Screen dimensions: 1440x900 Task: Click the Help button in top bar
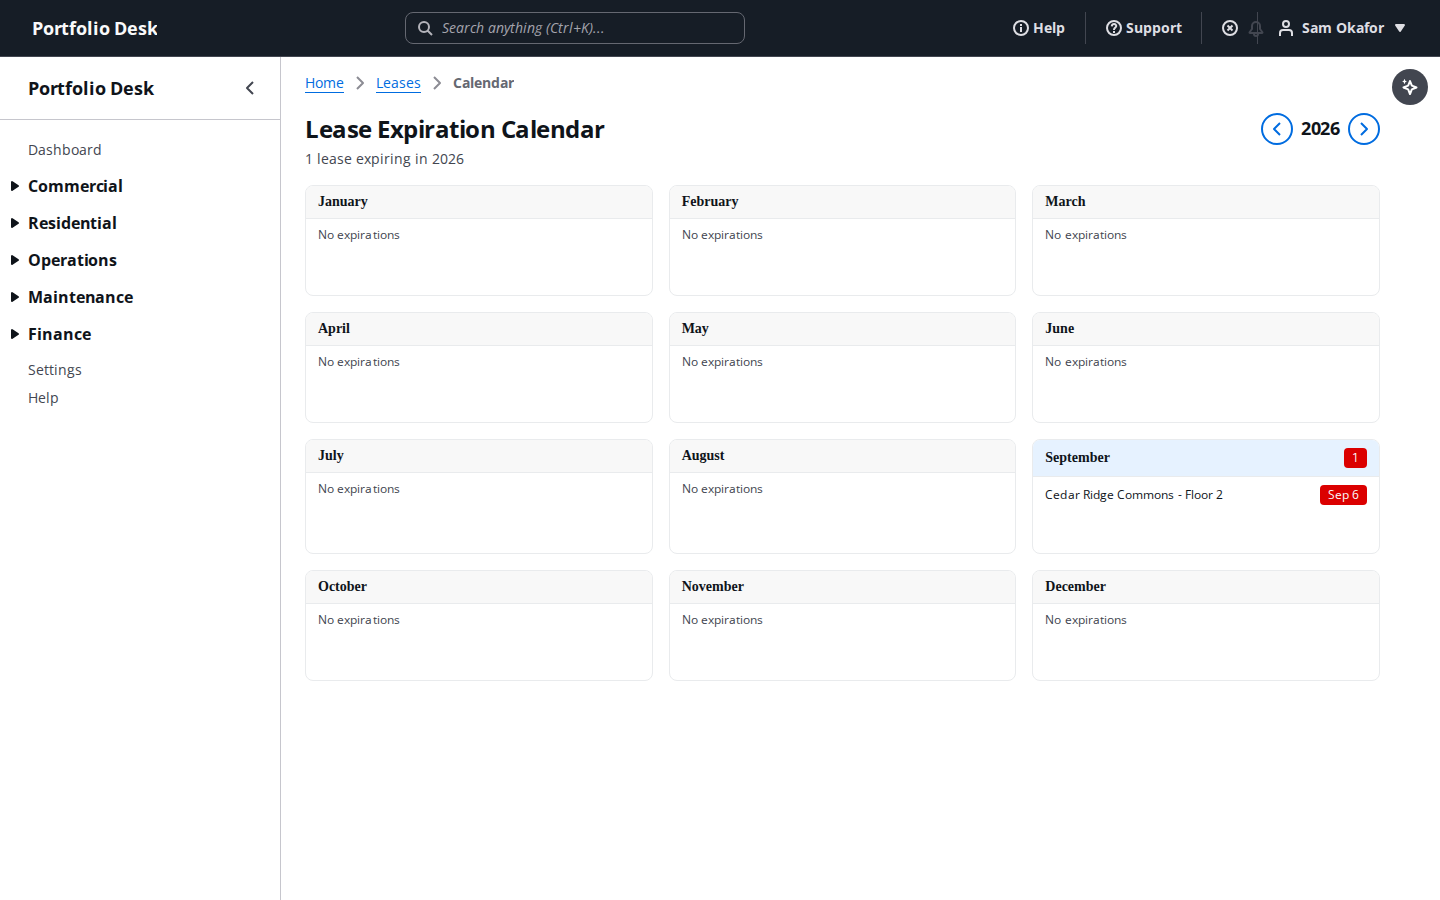point(1039,28)
